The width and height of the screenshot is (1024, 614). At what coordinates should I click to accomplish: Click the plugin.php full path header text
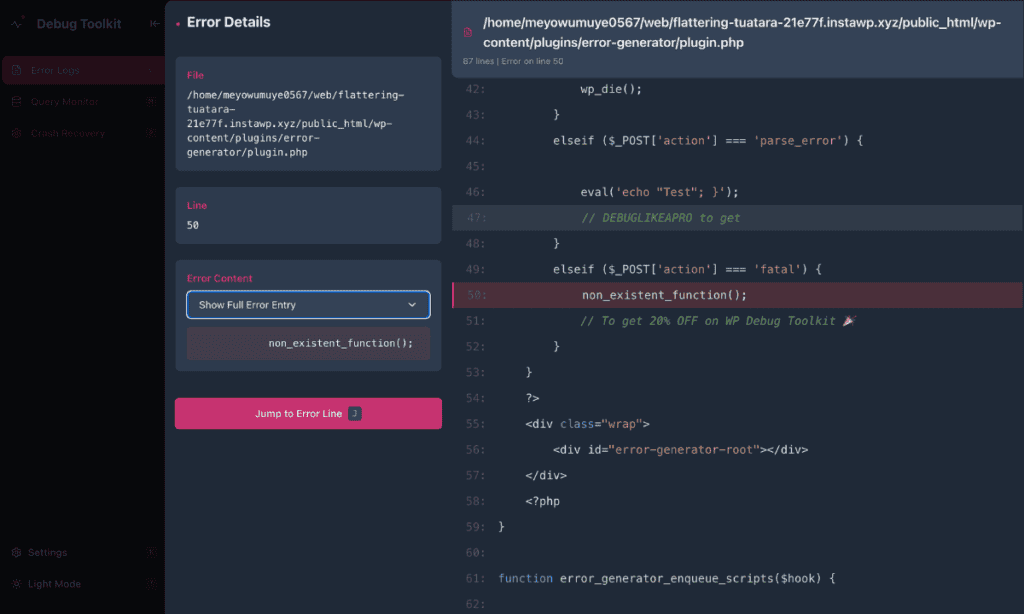click(x=742, y=33)
